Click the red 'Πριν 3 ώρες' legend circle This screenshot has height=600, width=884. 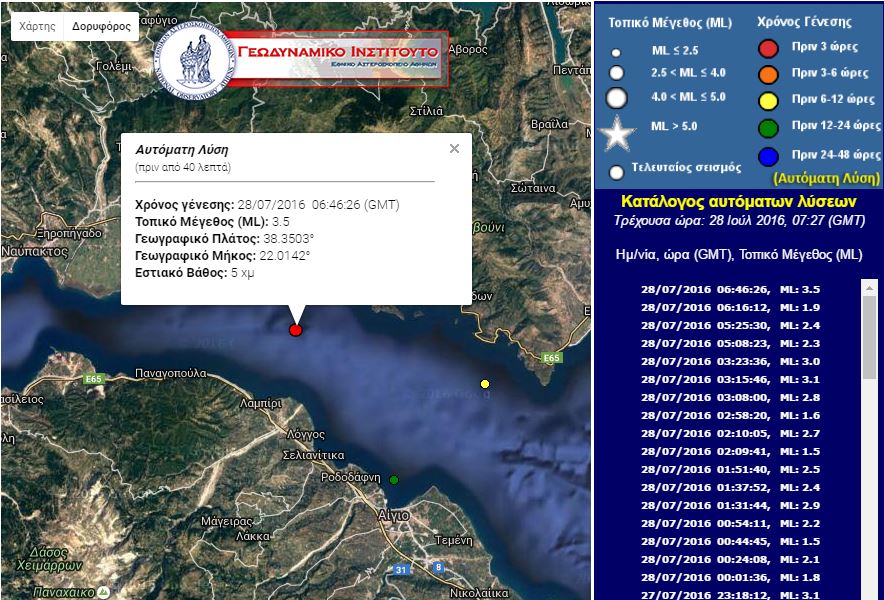coord(767,47)
